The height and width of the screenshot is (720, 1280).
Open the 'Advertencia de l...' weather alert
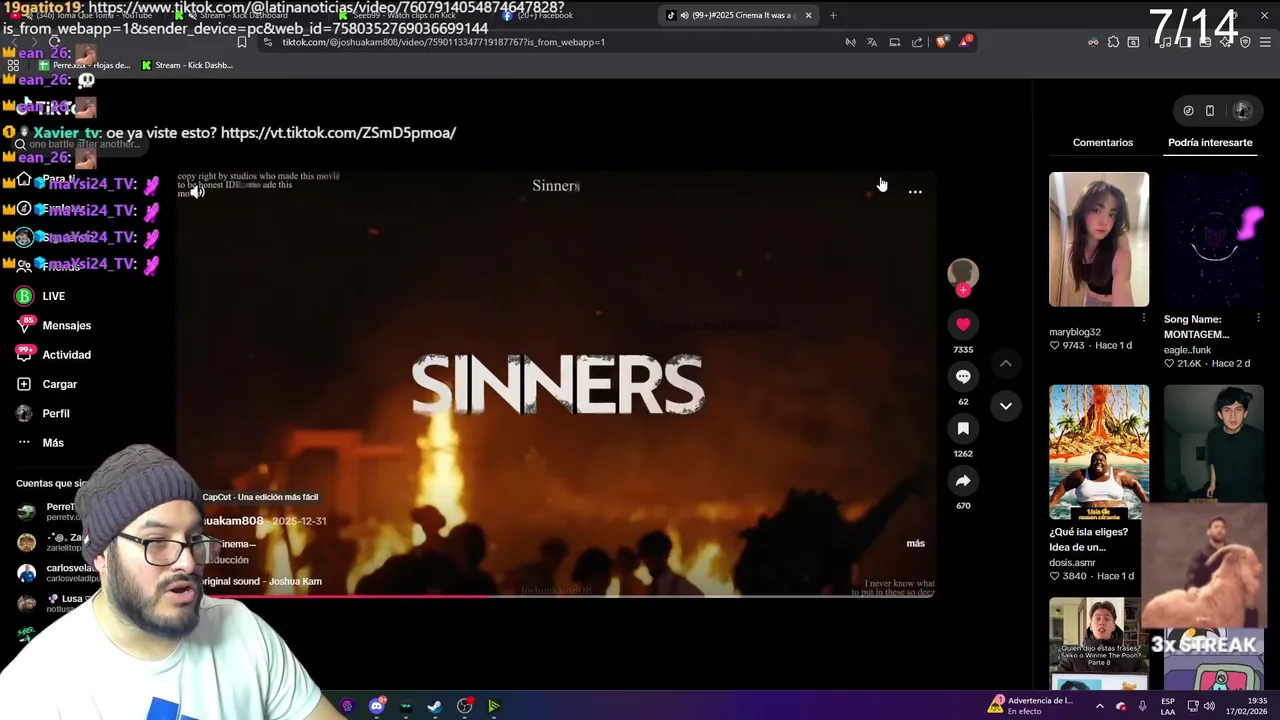coord(1030,706)
